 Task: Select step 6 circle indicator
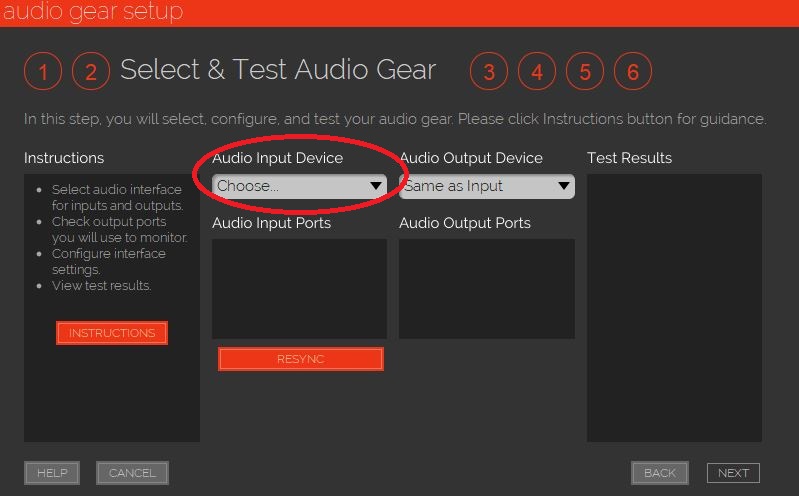pyautogui.click(x=633, y=72)
